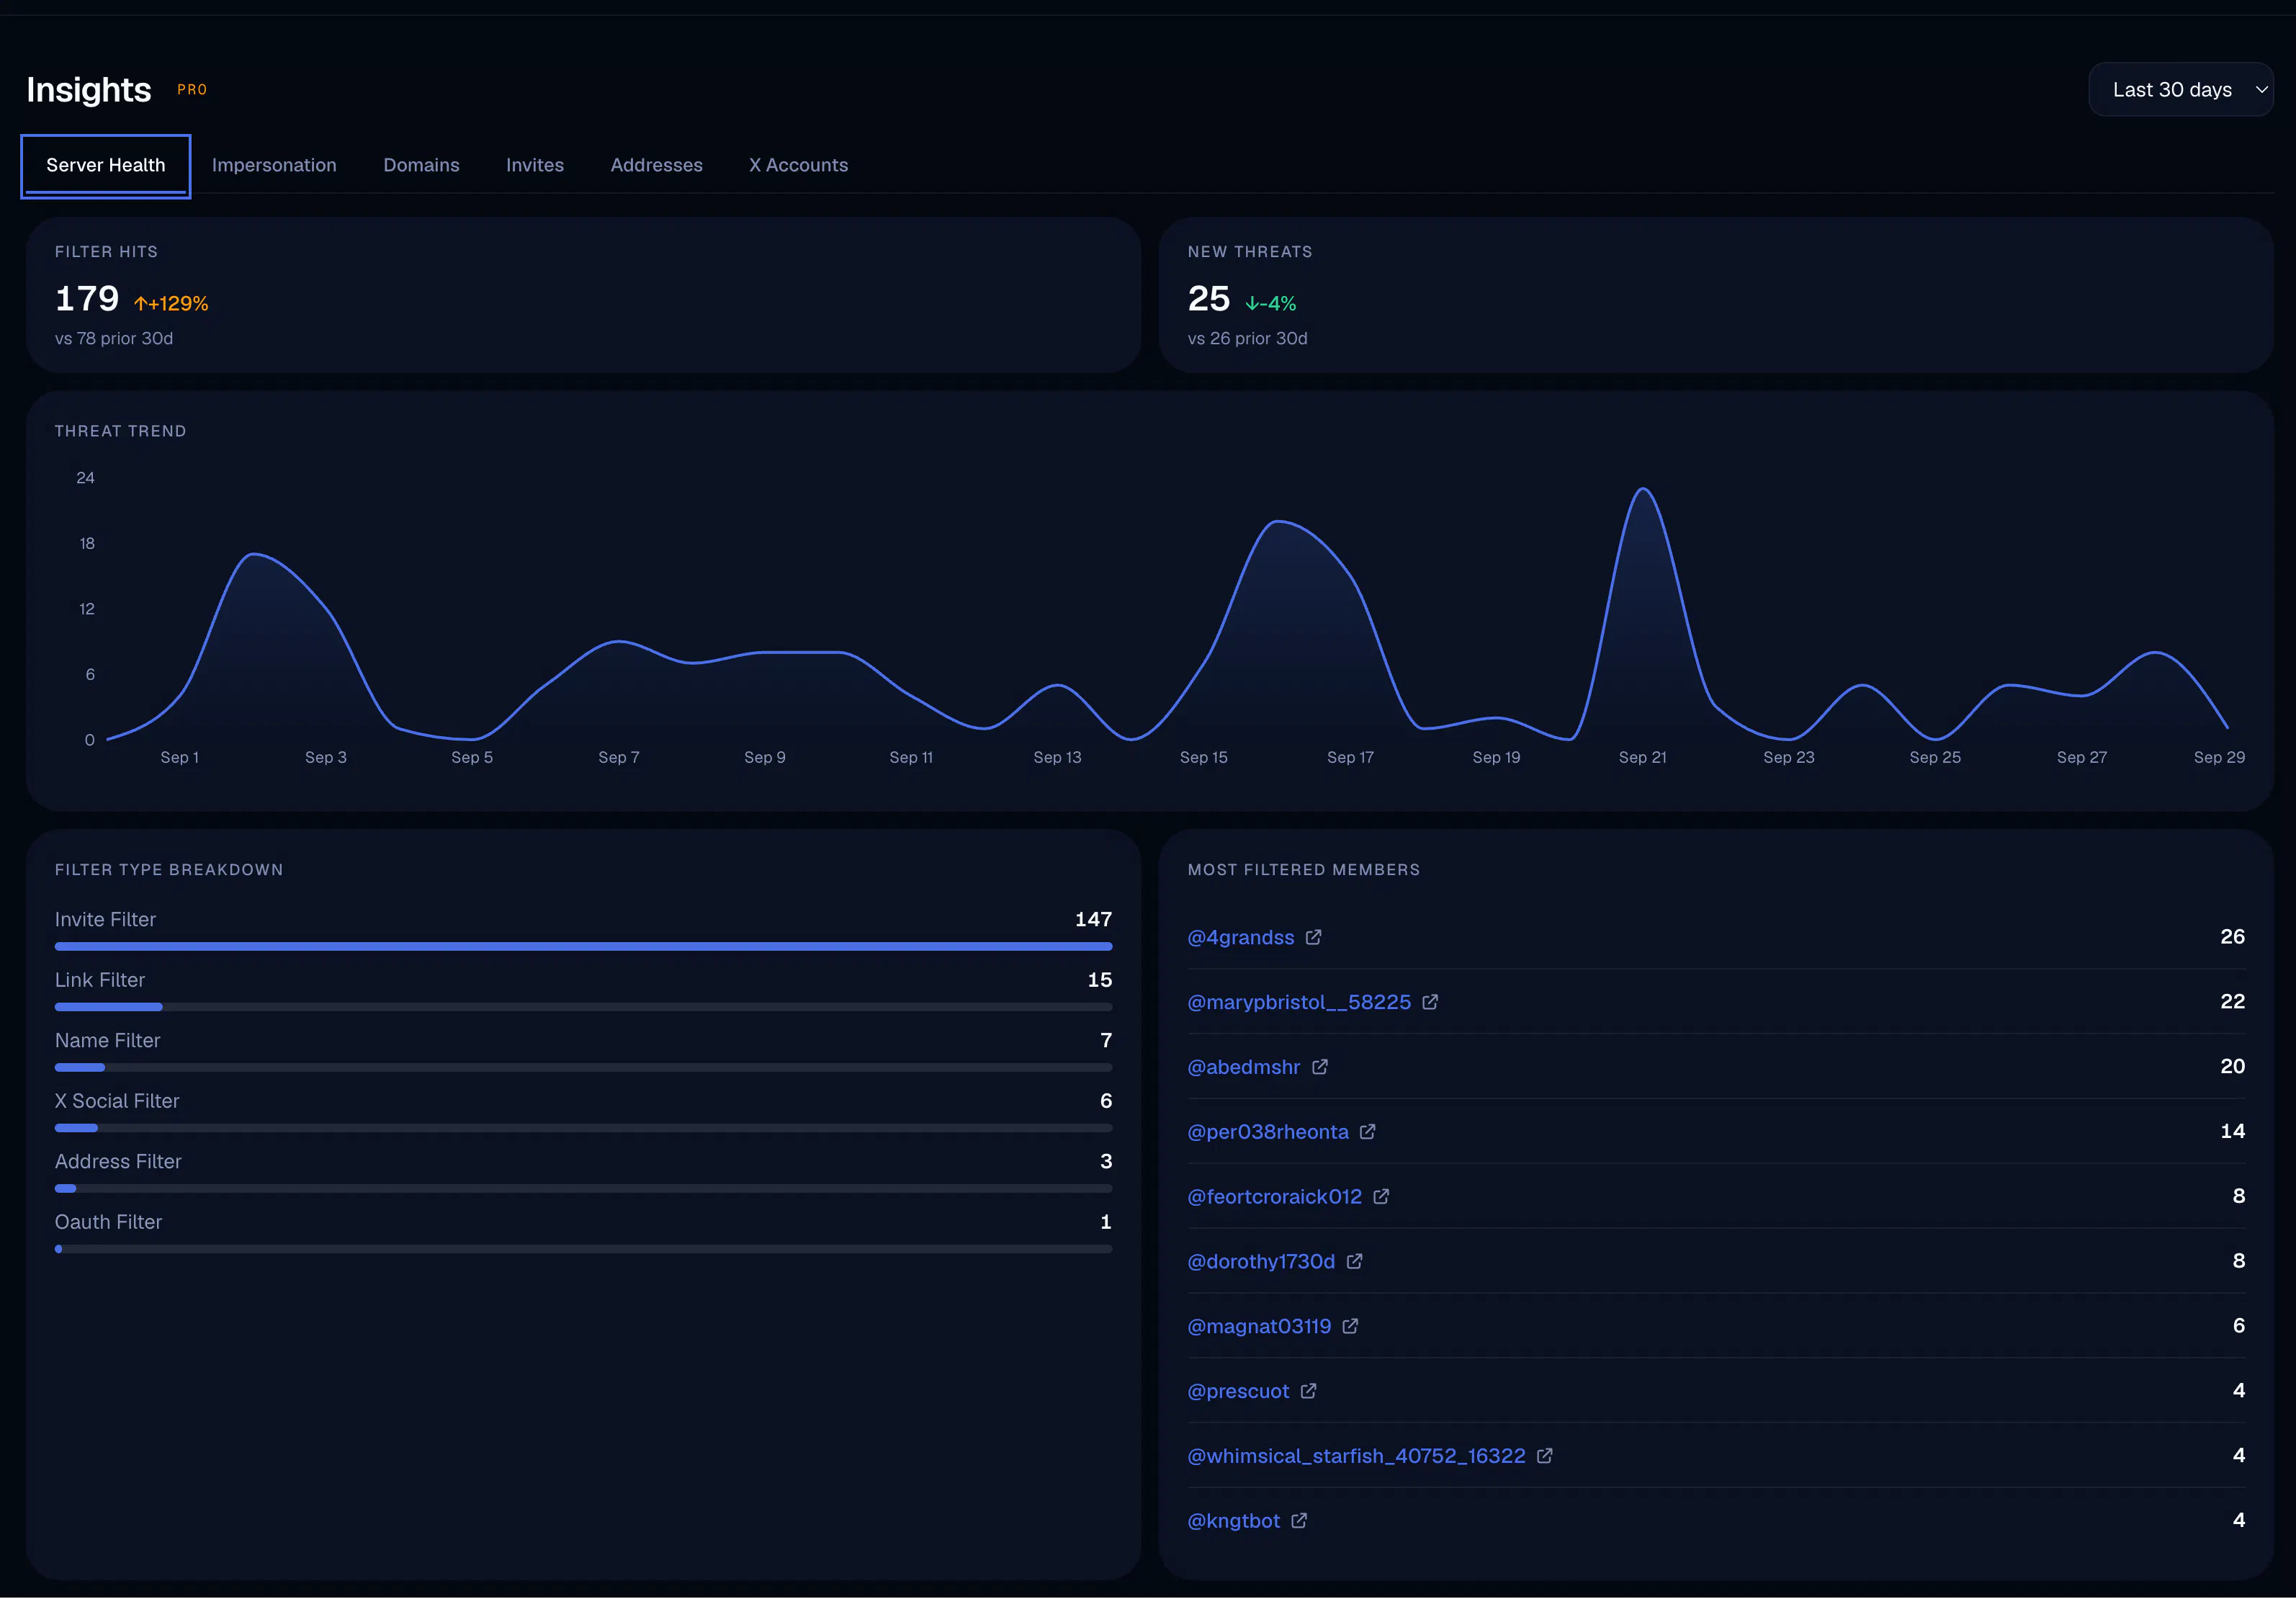Open member profile @dorothy1730d
Screen dimensions: 2296x1599
[x=1260, y=1262]
